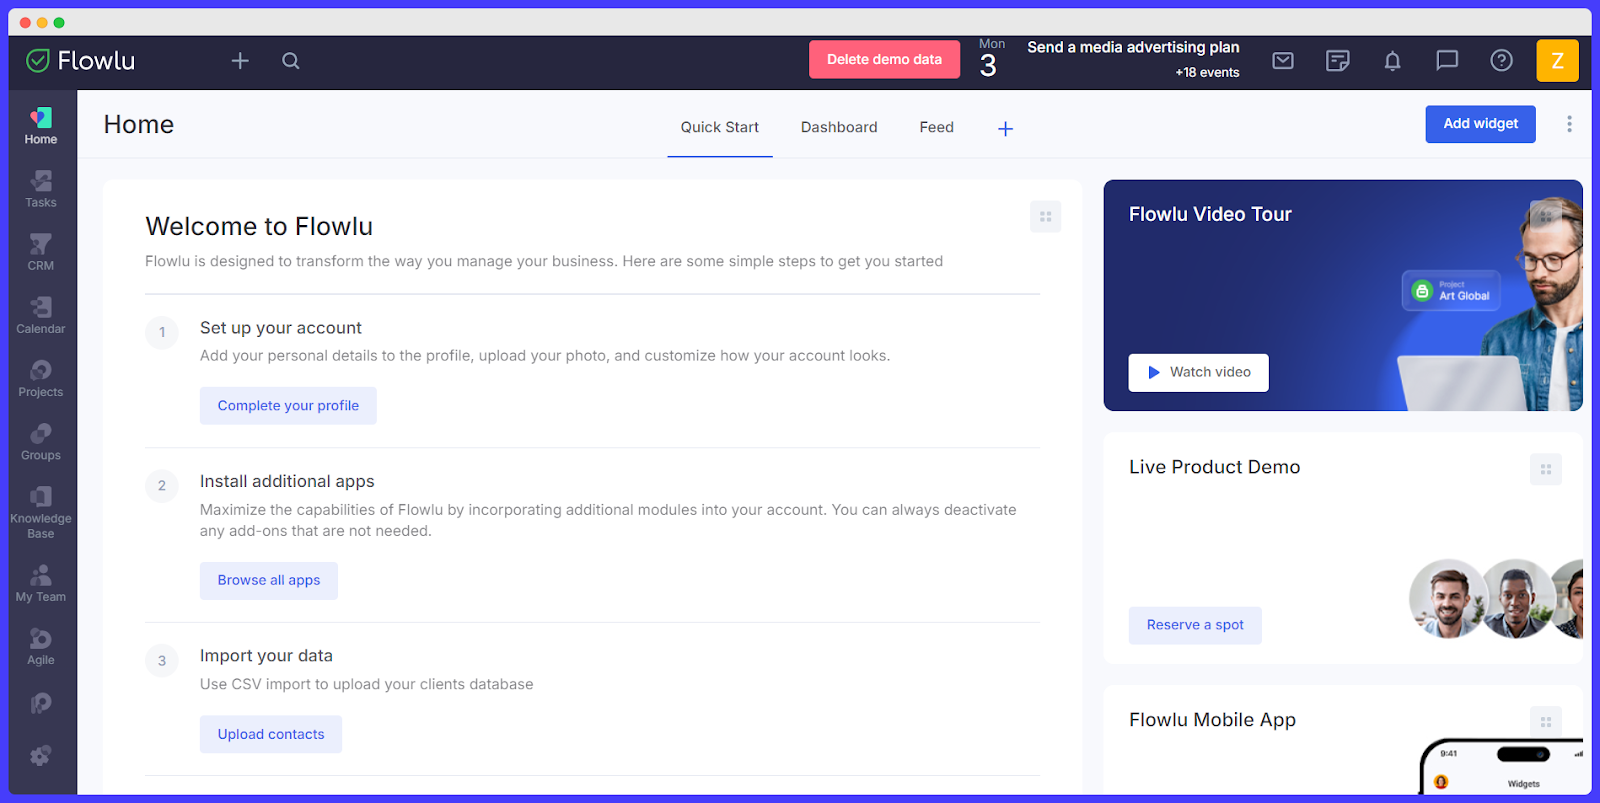
Task: Switch to the Dashboard tab
Action: pyautogui.click(x=839, y=127)
